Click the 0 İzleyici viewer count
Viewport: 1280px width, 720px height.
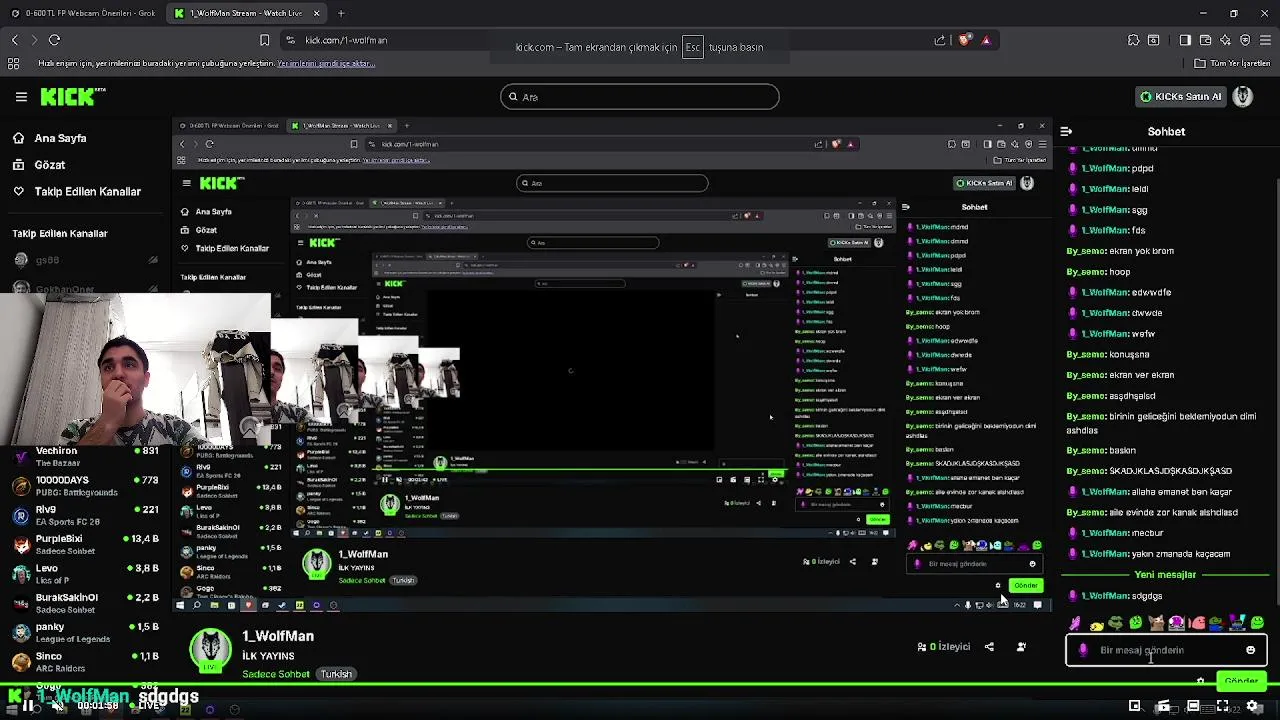(x=944, y=647)
